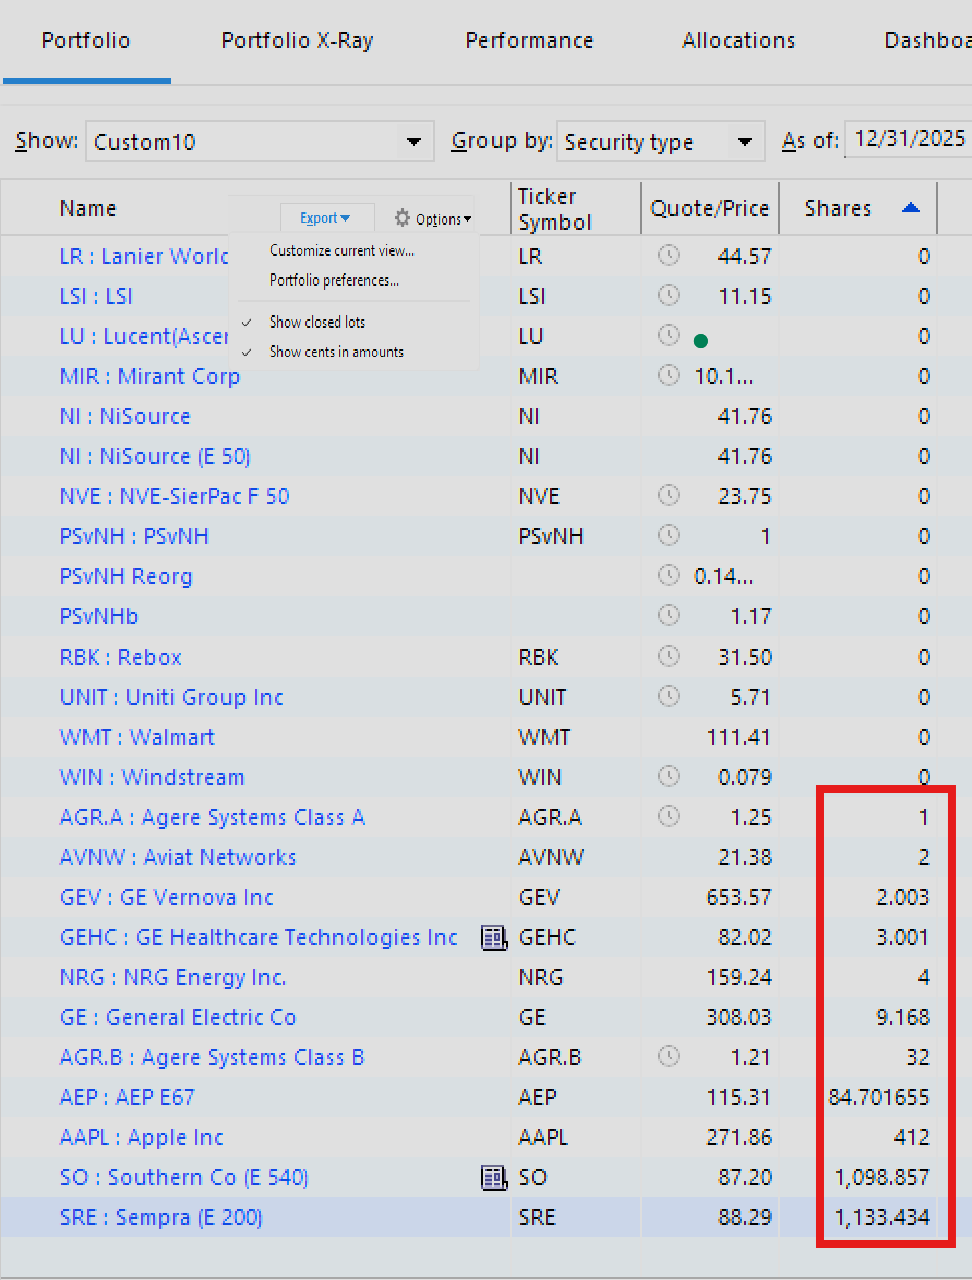This screenshot has width=972, height=1280.
Task: Click the clock icon in AGR.B row
Action: [668, 1057]
